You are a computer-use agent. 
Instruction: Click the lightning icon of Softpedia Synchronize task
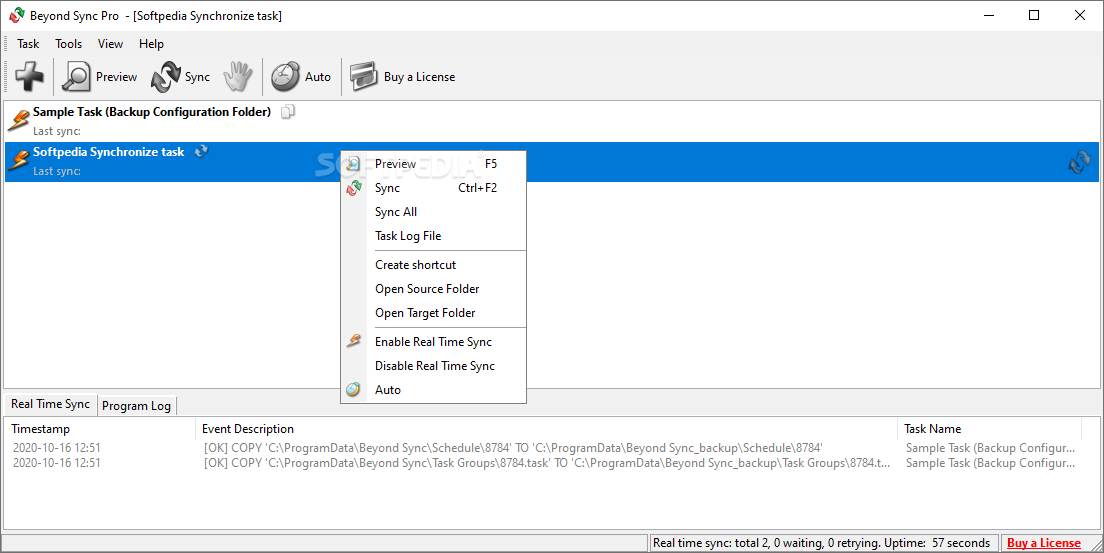click(x=18, y=161)
